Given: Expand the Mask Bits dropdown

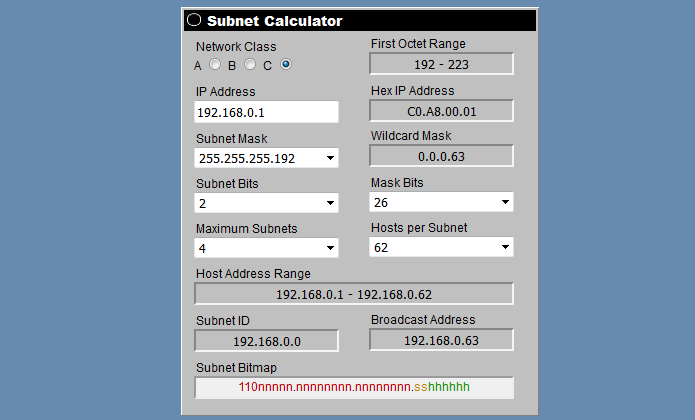Looking at the screenshot, I should click(441, 202).
